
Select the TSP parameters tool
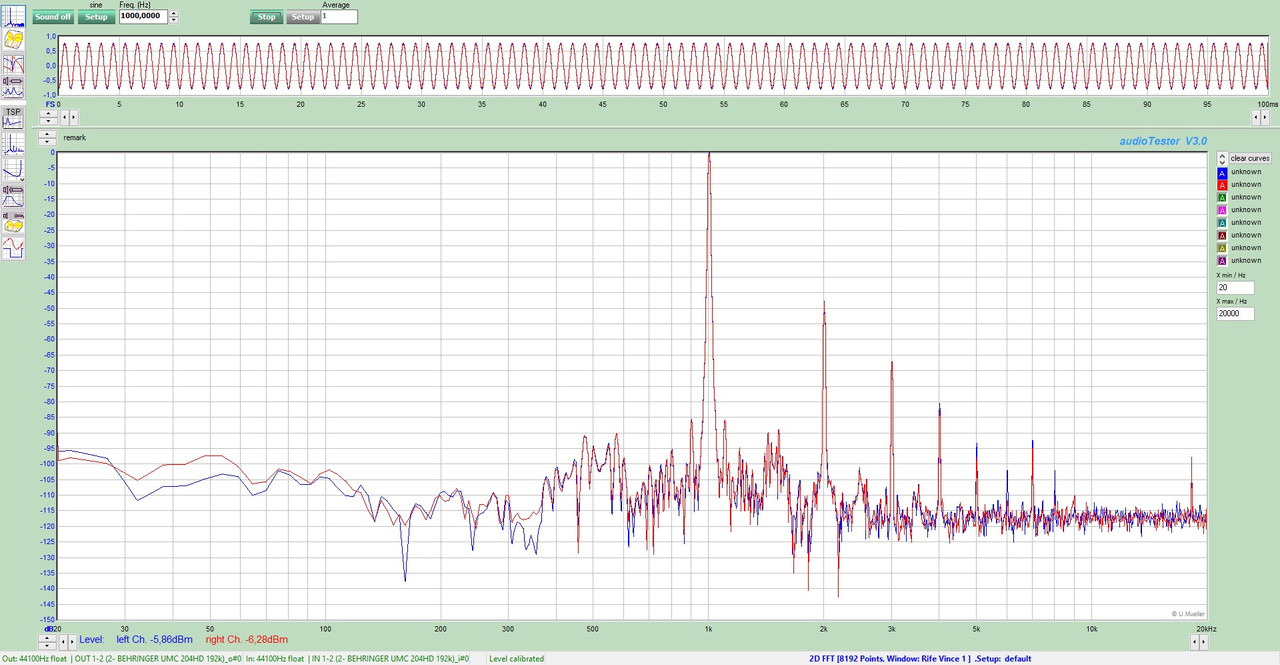tap(14, 118)
